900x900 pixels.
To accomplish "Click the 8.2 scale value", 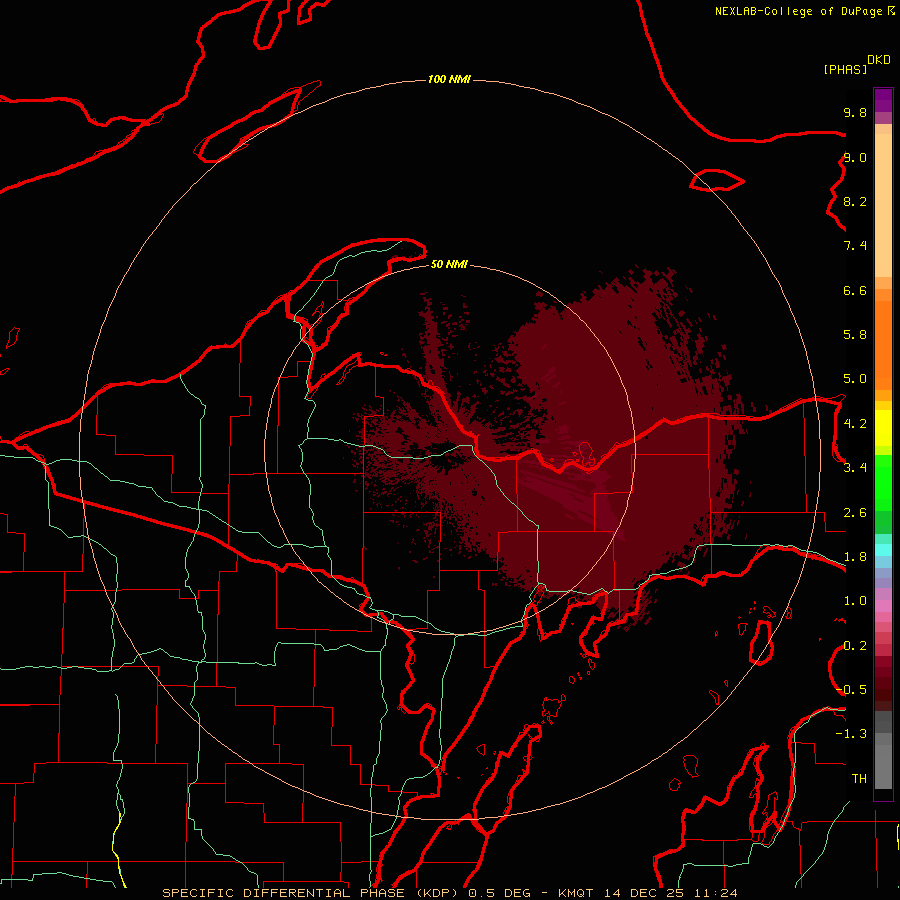I will click(x=855, y=201).
